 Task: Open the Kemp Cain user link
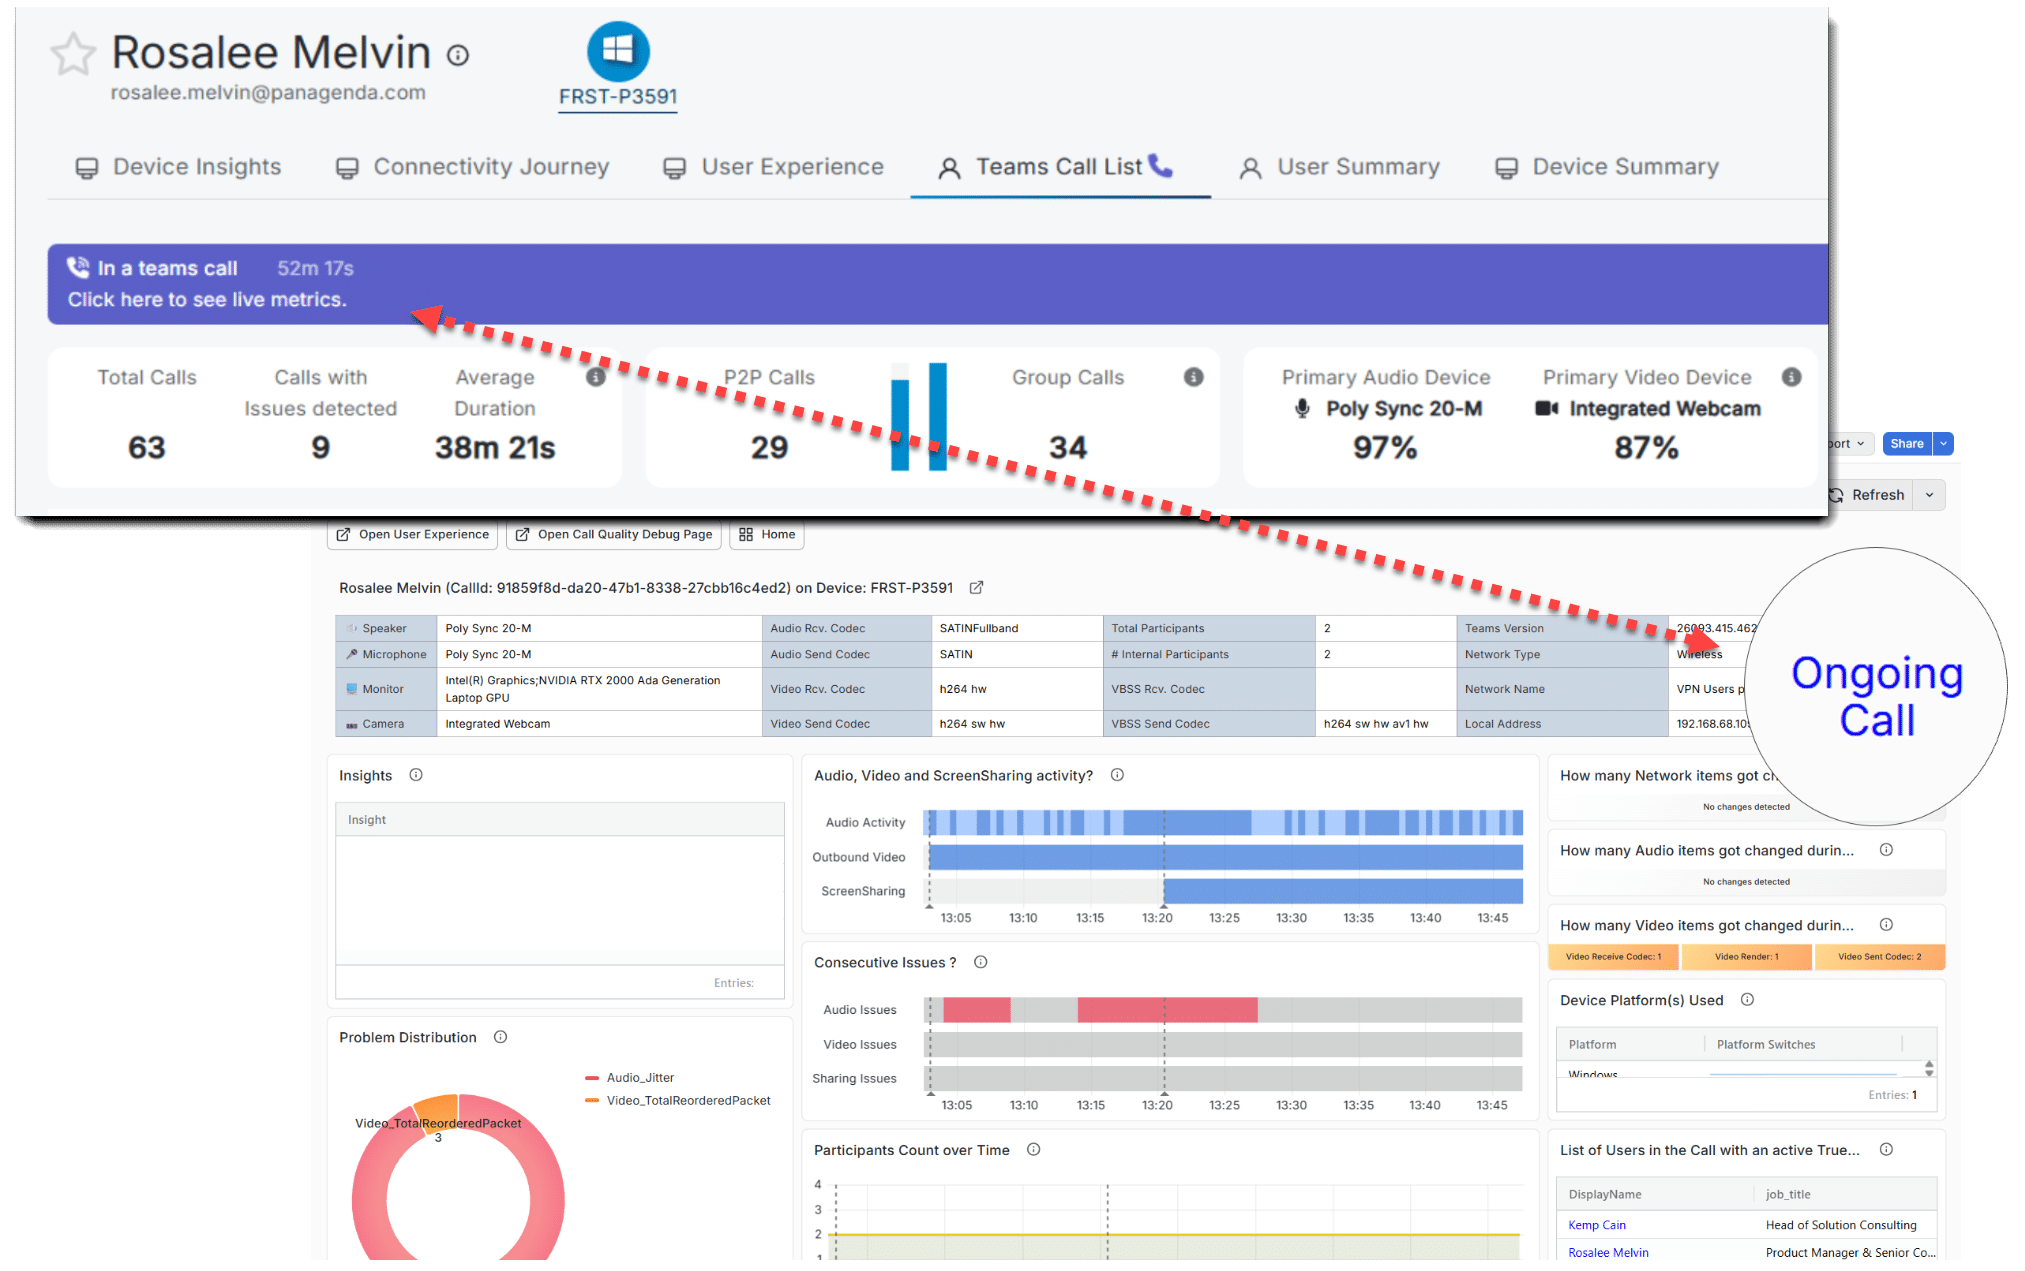coord(1597,1225)
